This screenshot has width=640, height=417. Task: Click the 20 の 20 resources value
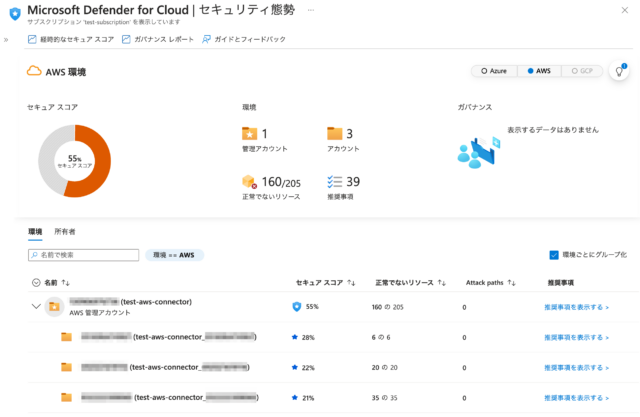[x=384, y=367]
